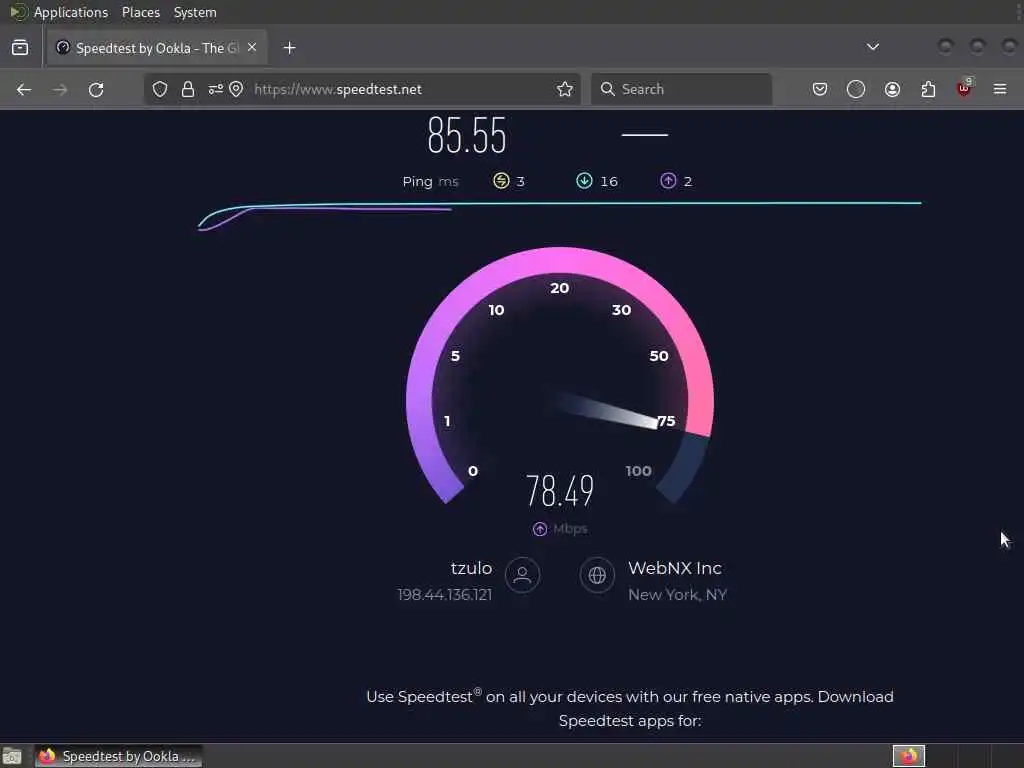Click the 78.49 upload speed reading

pos(560,490)
